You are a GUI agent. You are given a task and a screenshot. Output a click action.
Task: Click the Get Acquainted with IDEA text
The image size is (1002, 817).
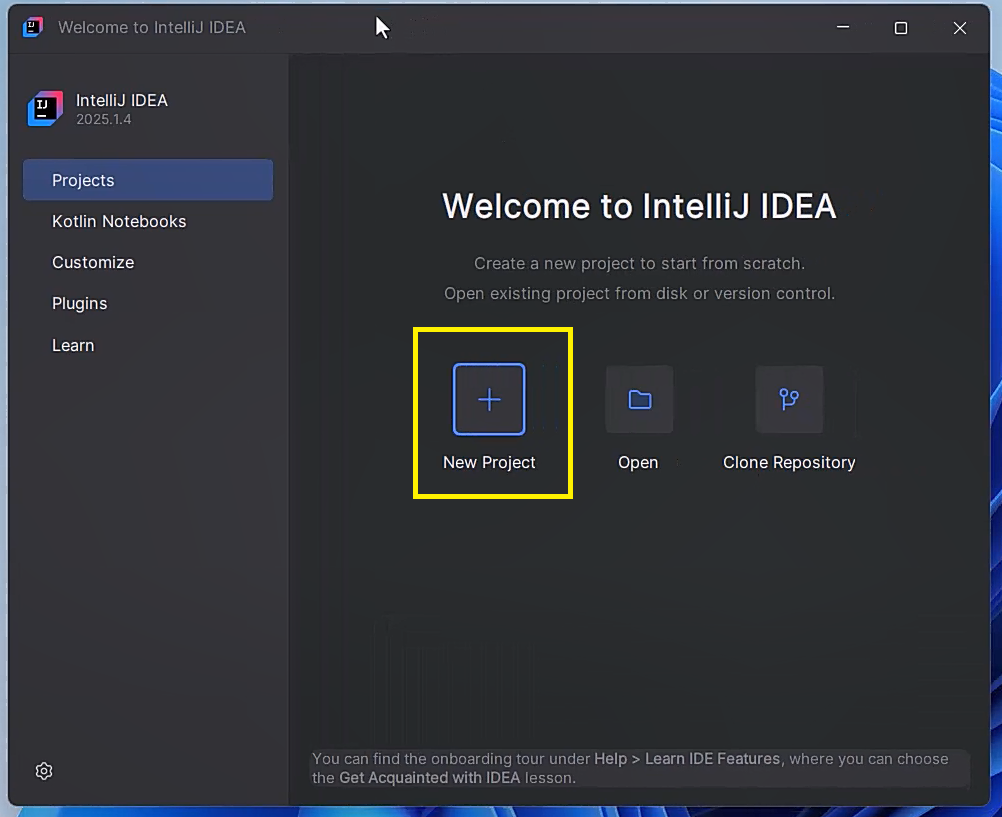coord(428,778)
